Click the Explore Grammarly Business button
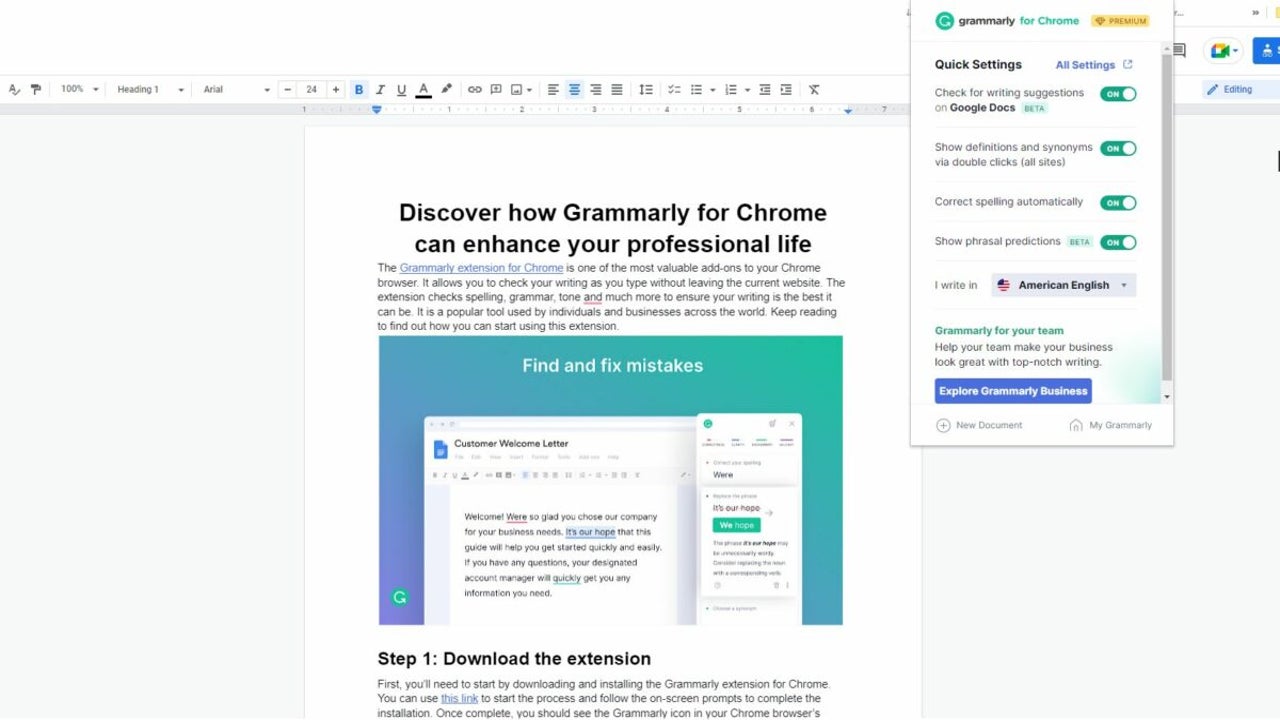Image resolution: width=1280 pixels, height=720 pixels. point(1012,391)
